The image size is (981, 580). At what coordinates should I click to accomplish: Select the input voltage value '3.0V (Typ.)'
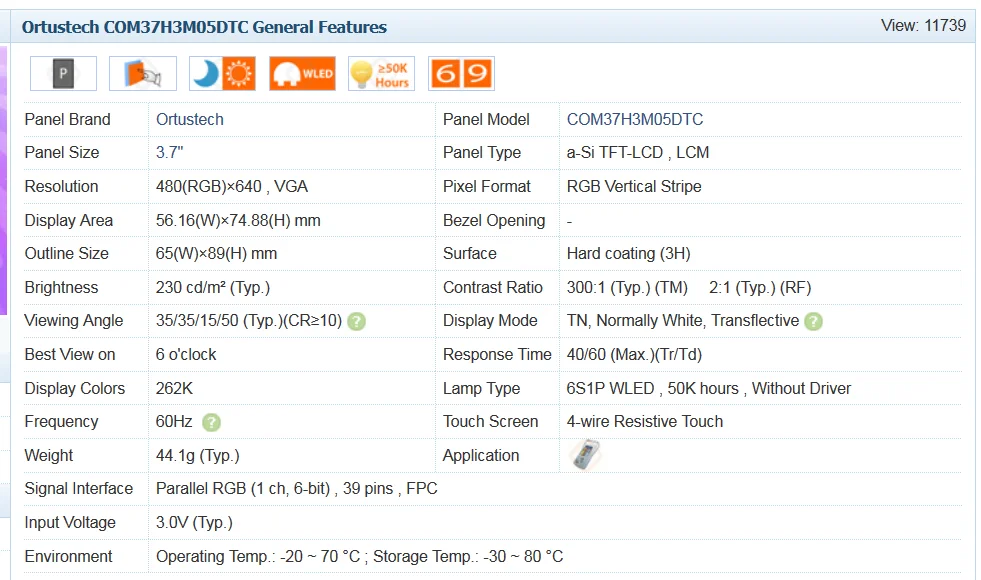[194, 522]
